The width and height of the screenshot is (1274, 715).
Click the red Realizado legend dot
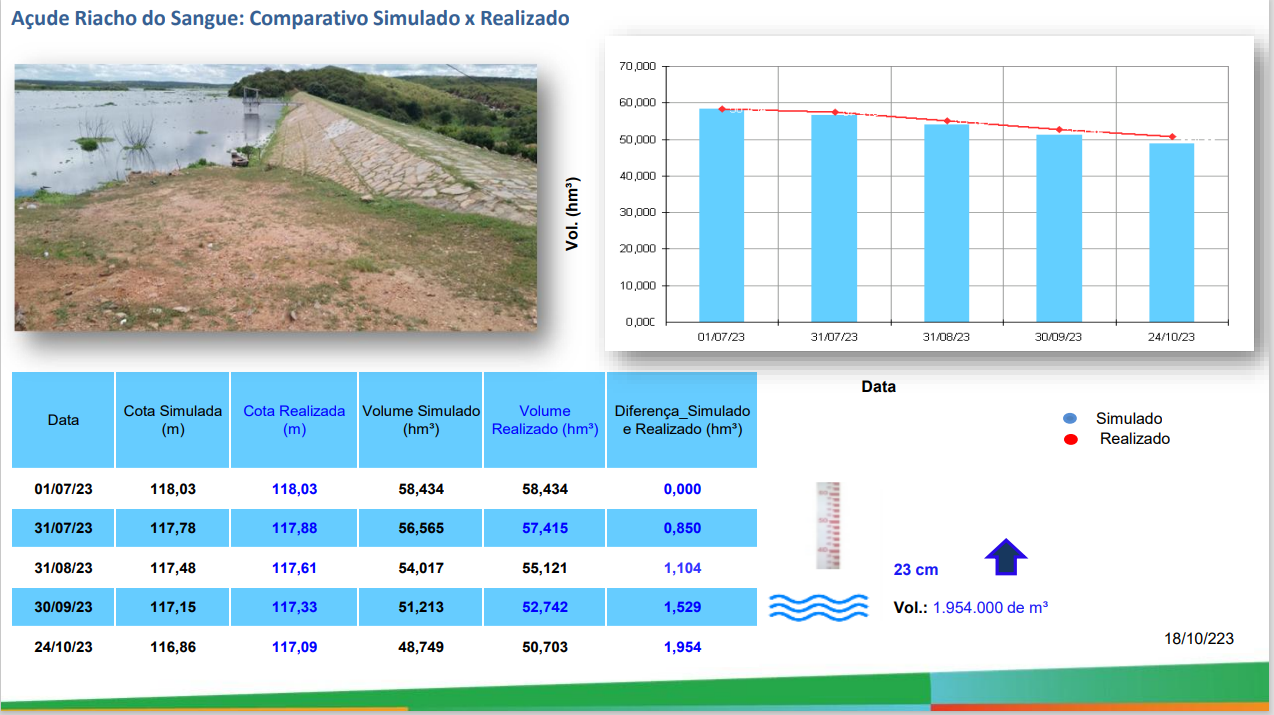click(1070, 439)
